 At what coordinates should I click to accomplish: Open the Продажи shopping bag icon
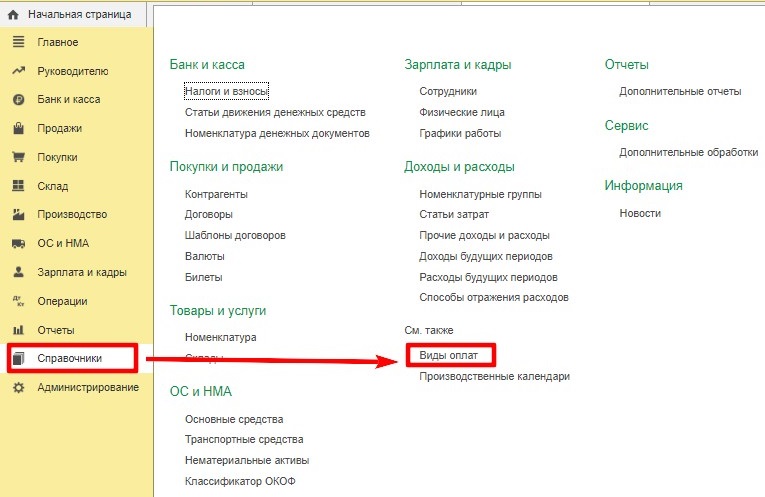pyautogui.click(x=18, y=128)
